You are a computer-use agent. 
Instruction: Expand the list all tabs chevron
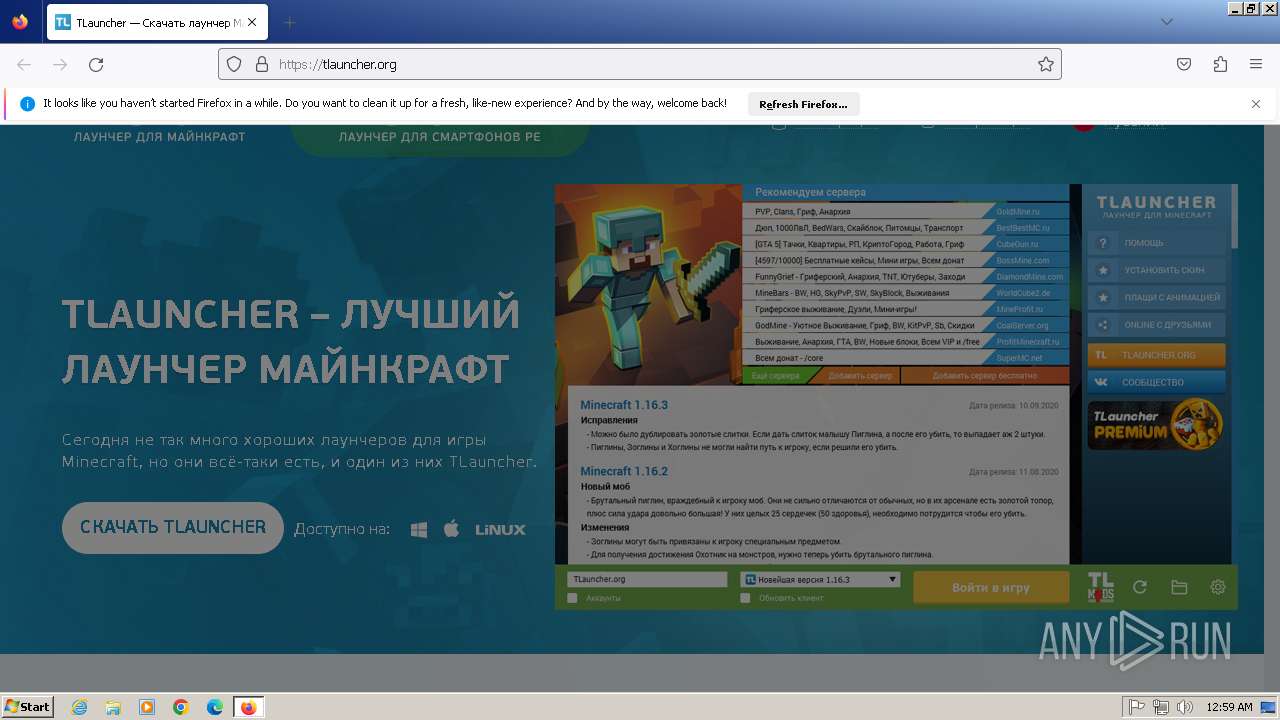(1166, 22)
